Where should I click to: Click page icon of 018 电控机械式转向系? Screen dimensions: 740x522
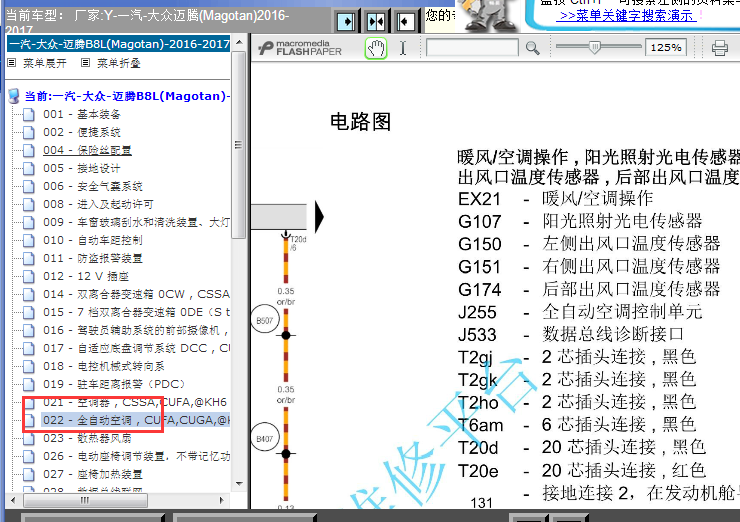(x=29, y=366)
